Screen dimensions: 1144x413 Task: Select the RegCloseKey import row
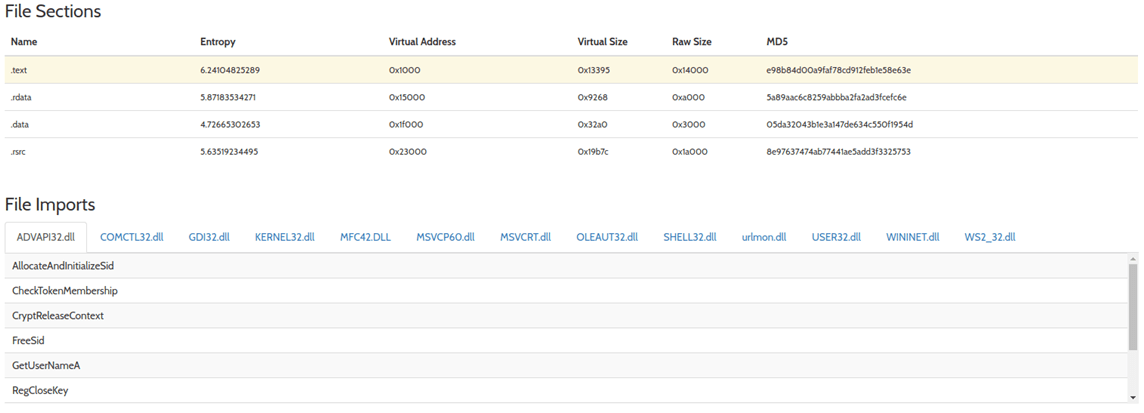click(x=566, y=390)
